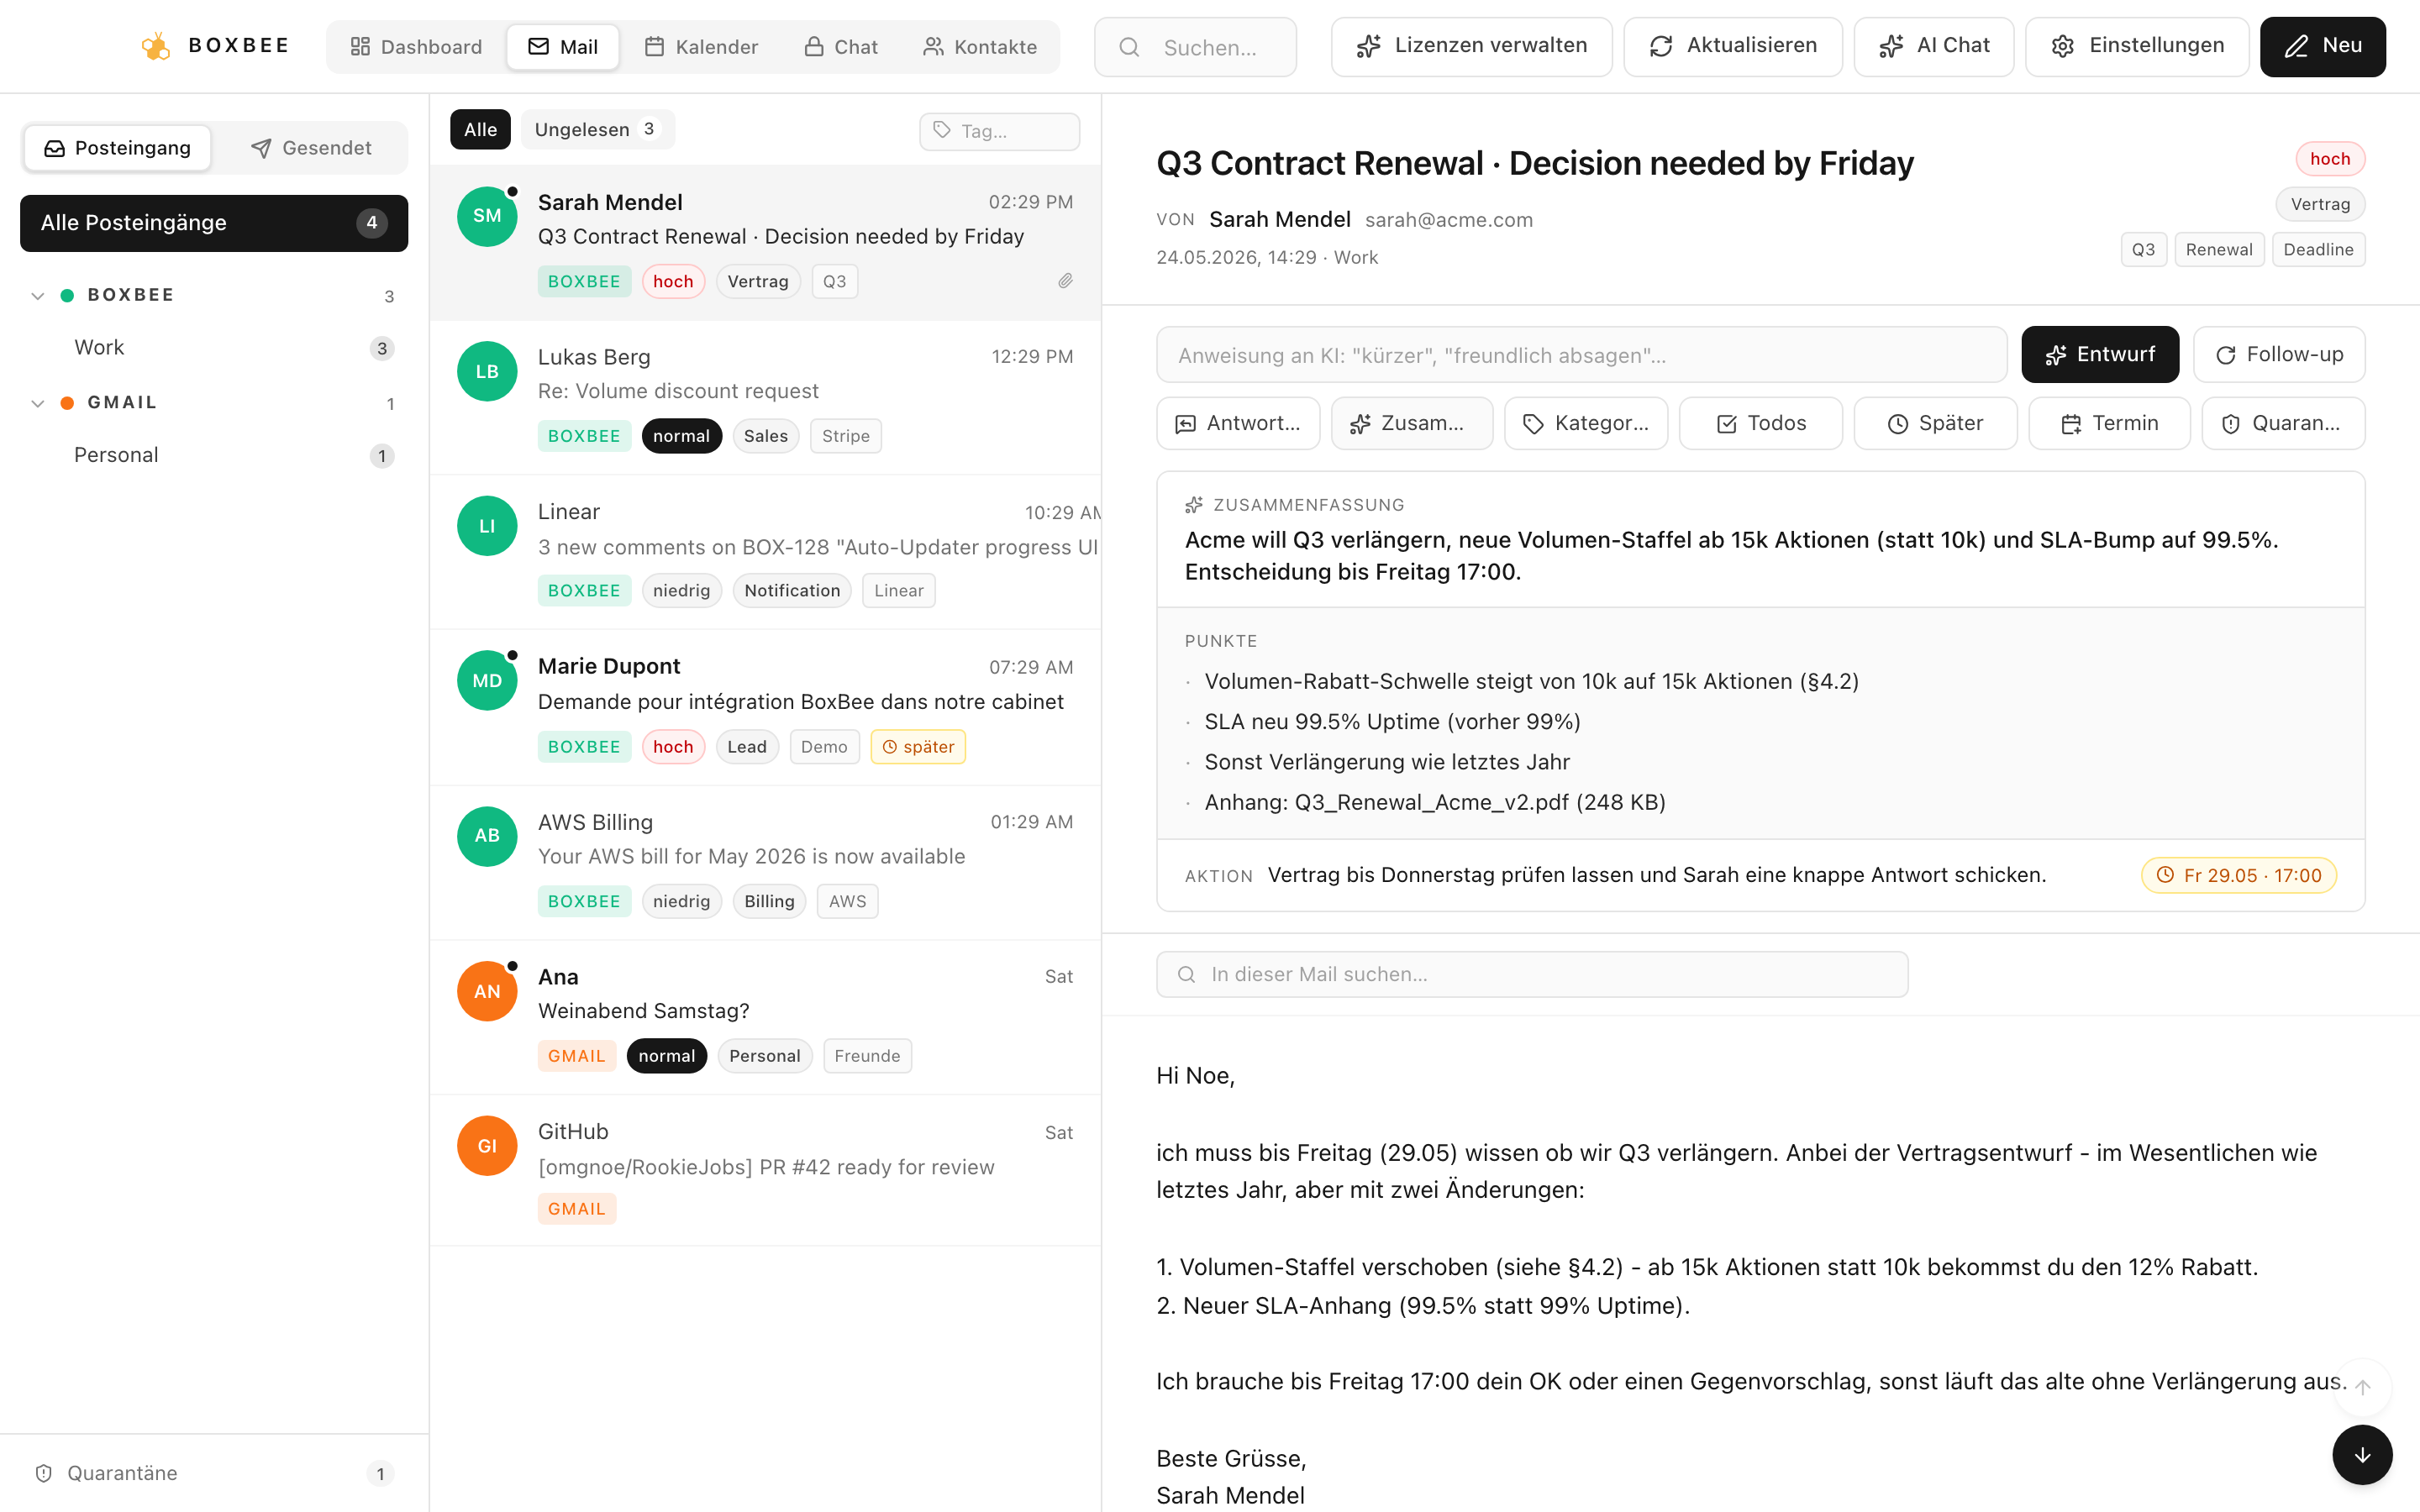Click the Deadline tag in mail header
Image resolution: width=2420 pixels, height=1512 pixels.
point(2318,249)
